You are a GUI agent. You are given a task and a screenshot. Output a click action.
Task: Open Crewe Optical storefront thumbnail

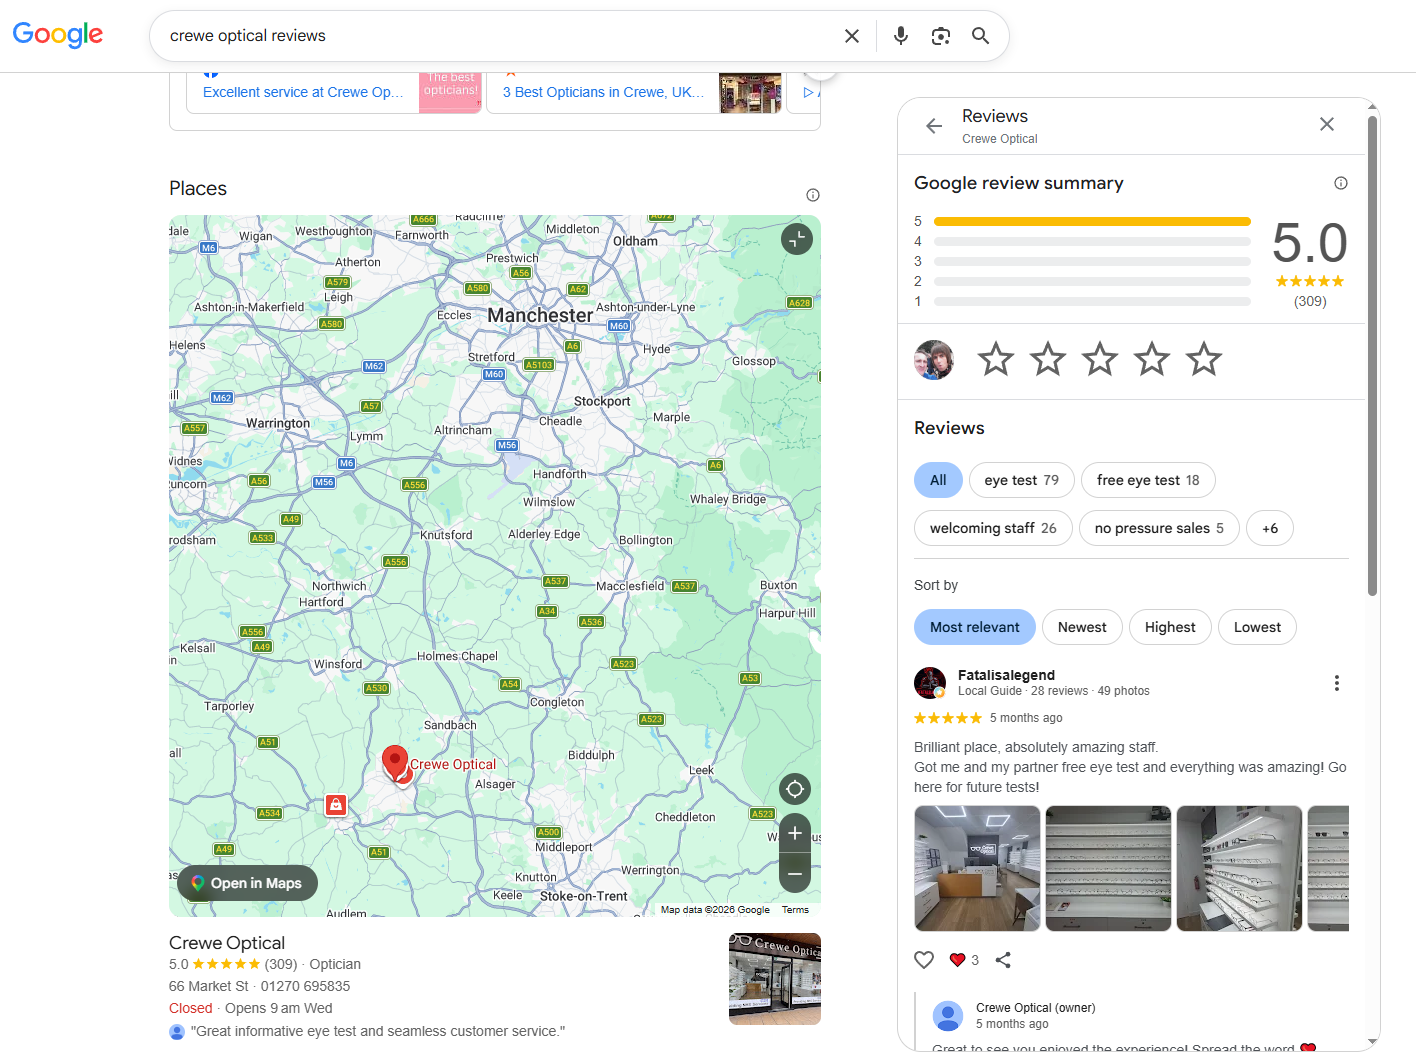pyautogui.click(x=775, y=979)
